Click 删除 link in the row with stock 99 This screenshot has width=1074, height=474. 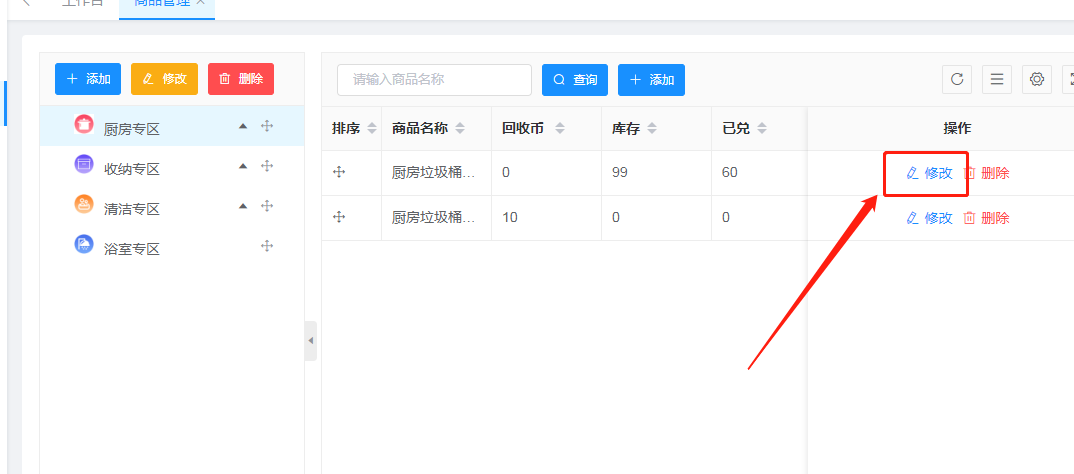pos(986,173)
